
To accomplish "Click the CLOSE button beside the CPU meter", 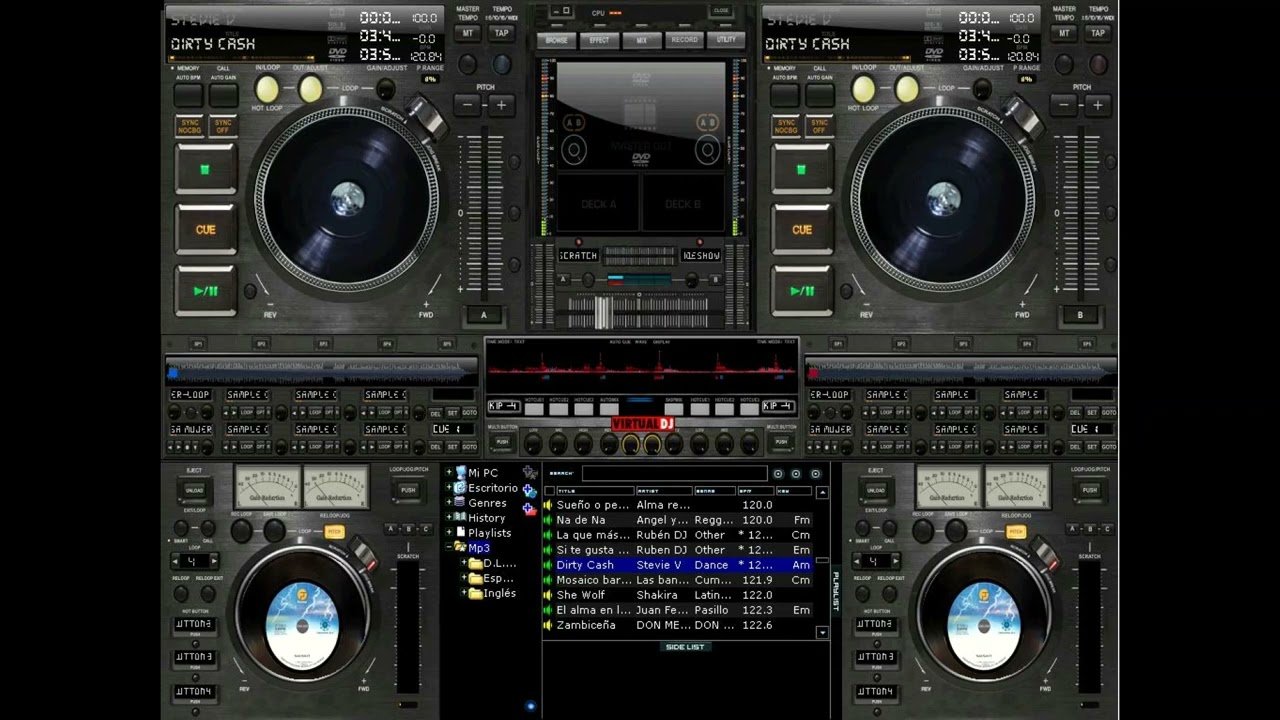I will click(721, 11).
